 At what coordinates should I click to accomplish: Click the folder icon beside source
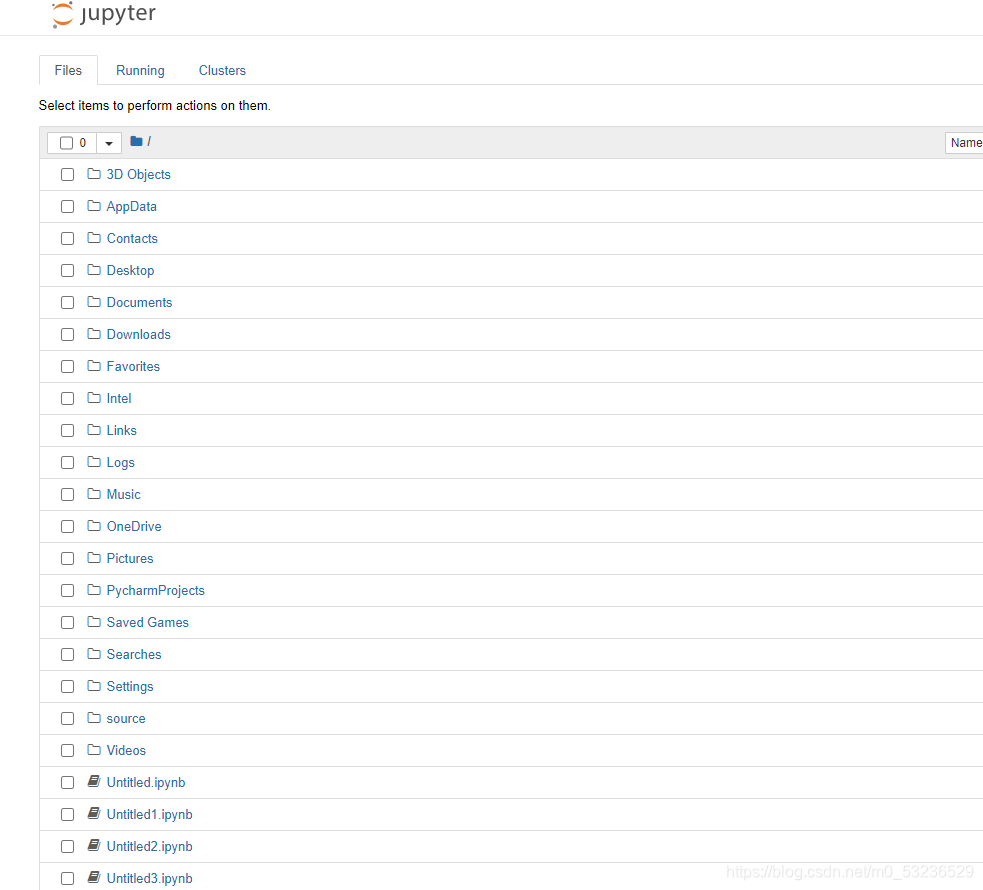coord(94,718)
